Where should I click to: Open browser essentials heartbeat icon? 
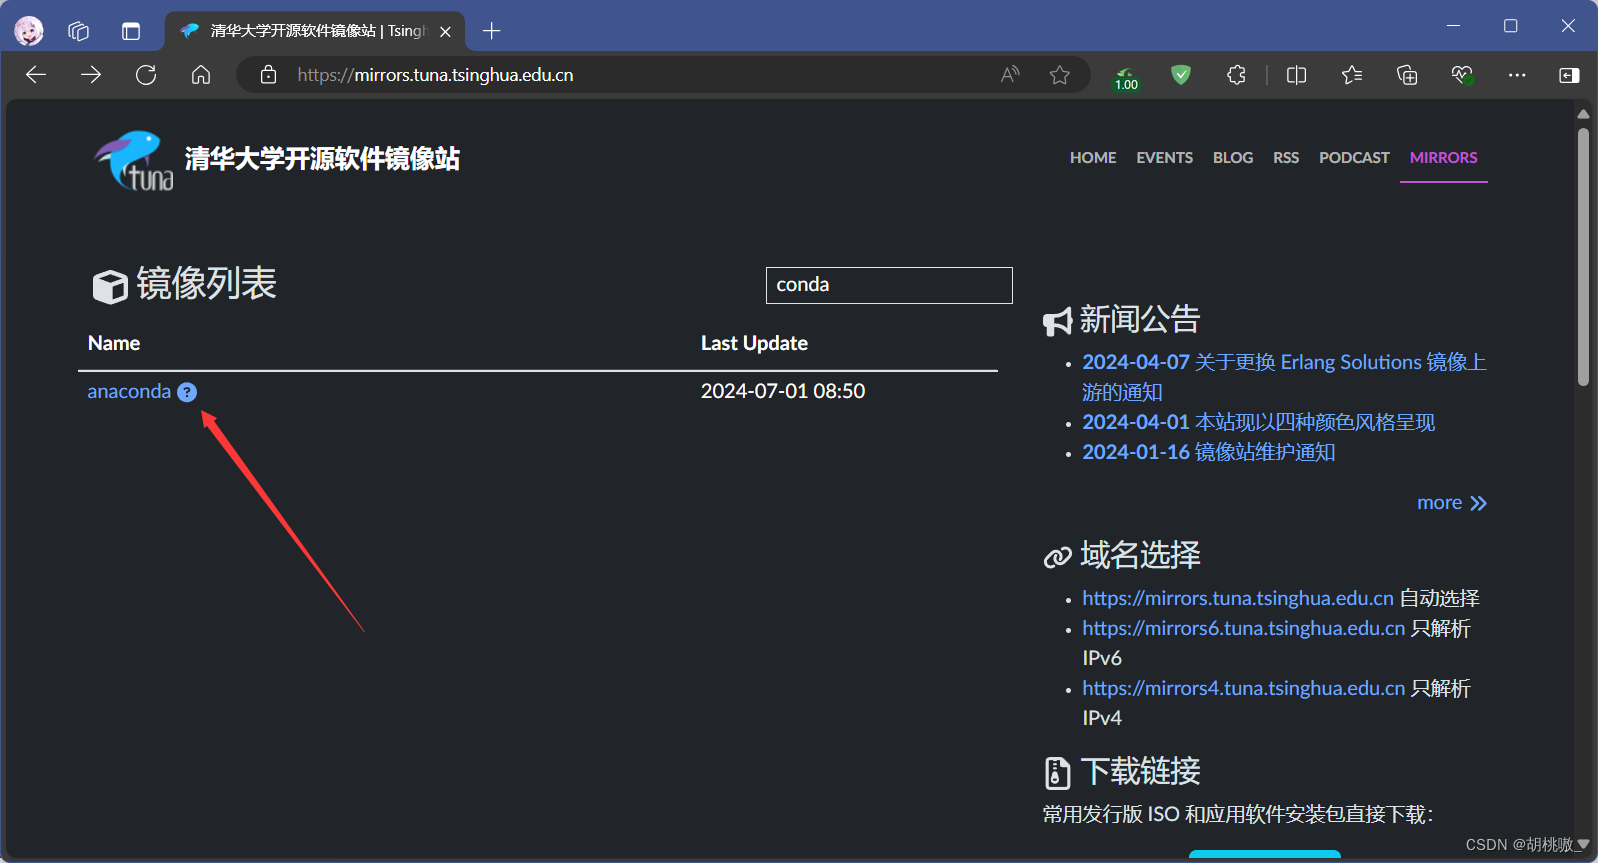(1462, 75)
